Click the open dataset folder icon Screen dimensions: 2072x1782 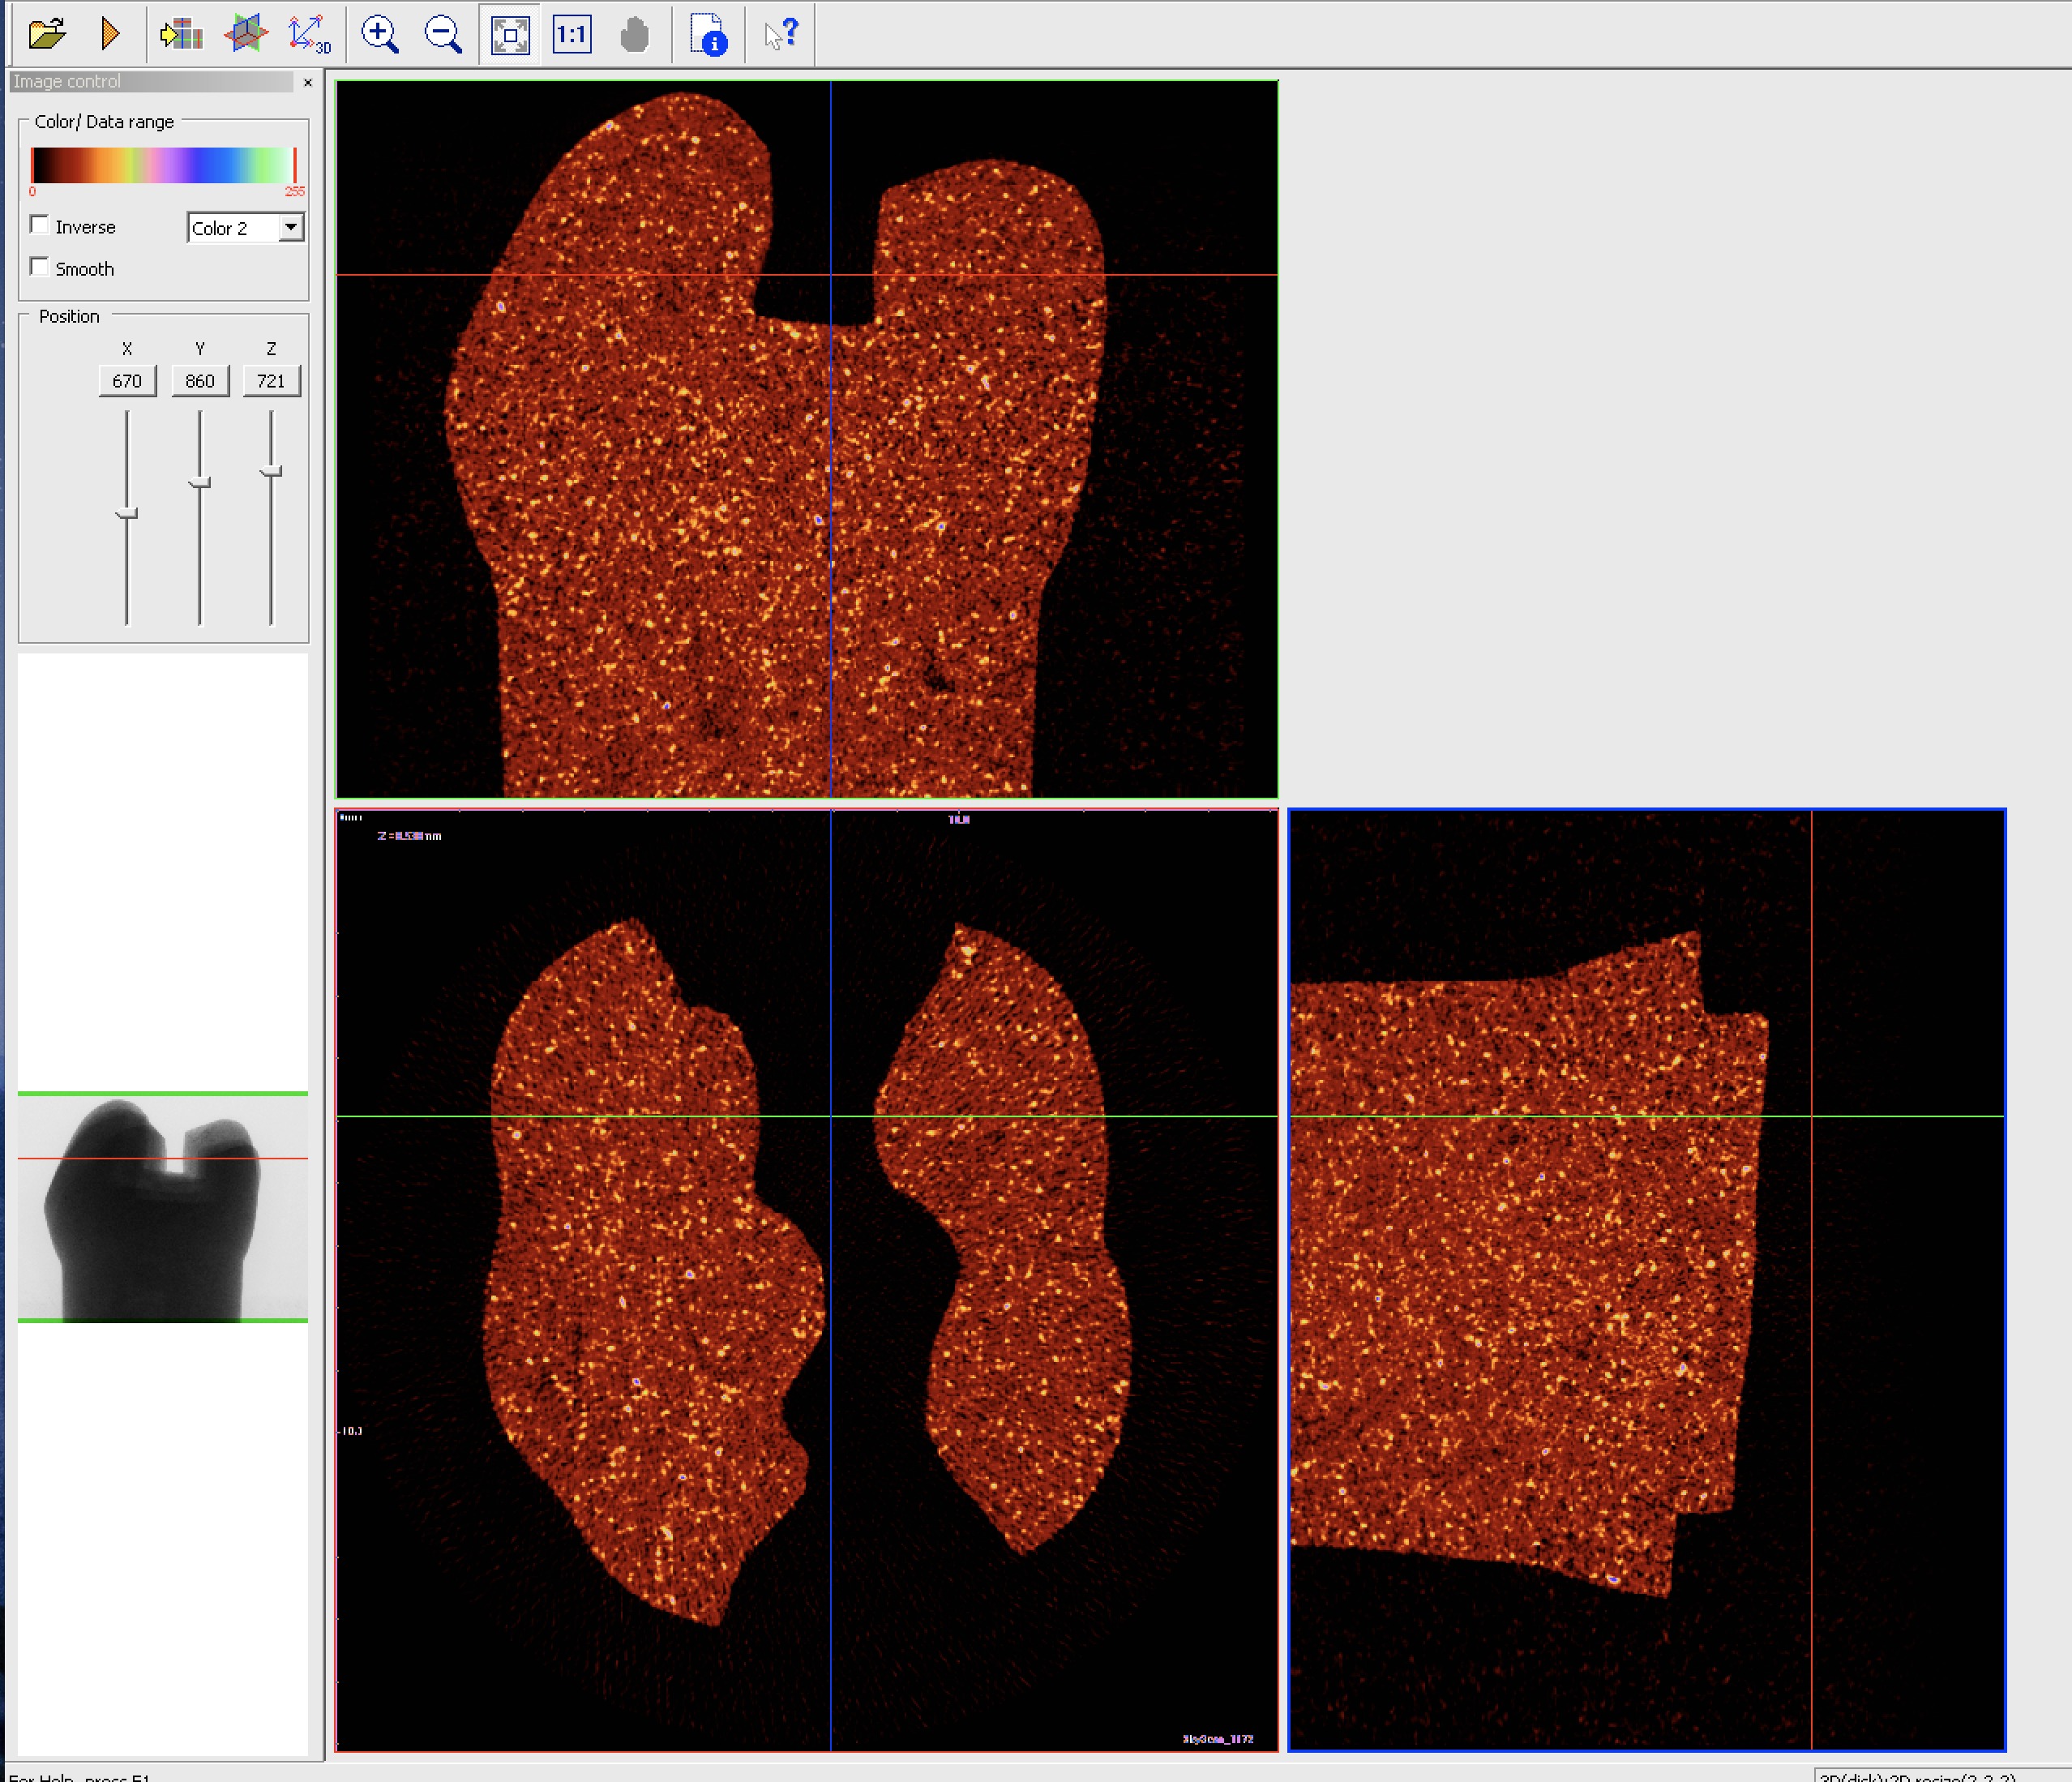click(x=47, y=34)
